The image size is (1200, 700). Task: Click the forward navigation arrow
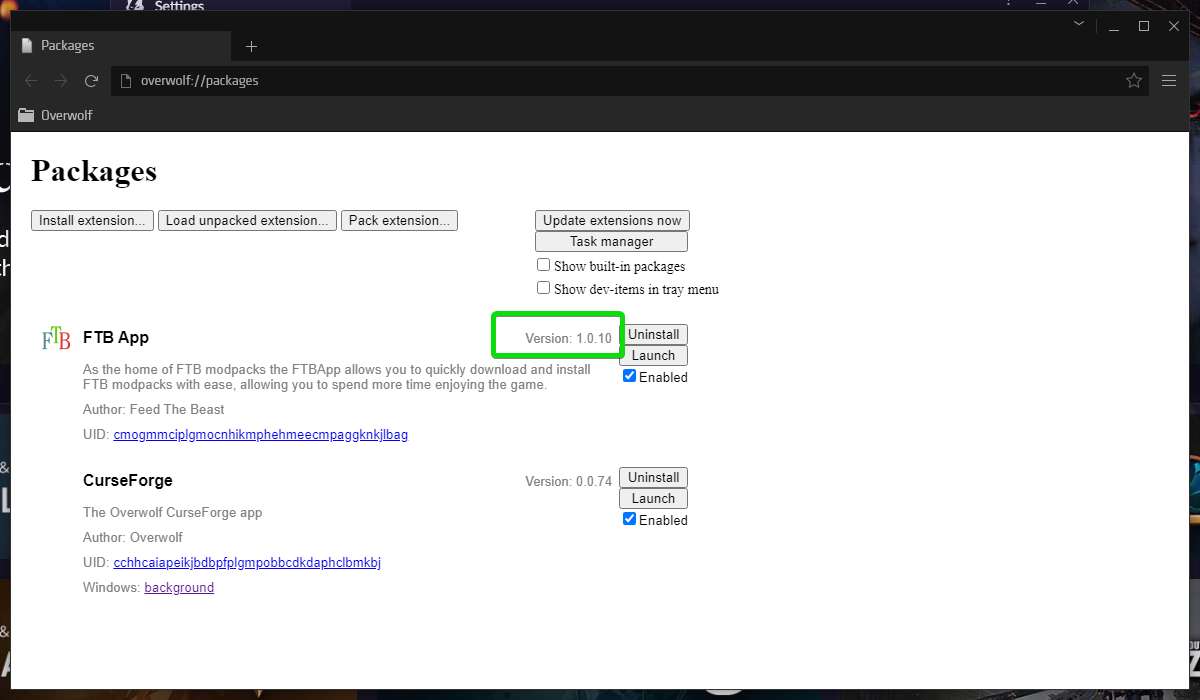(x=61, y=80)
